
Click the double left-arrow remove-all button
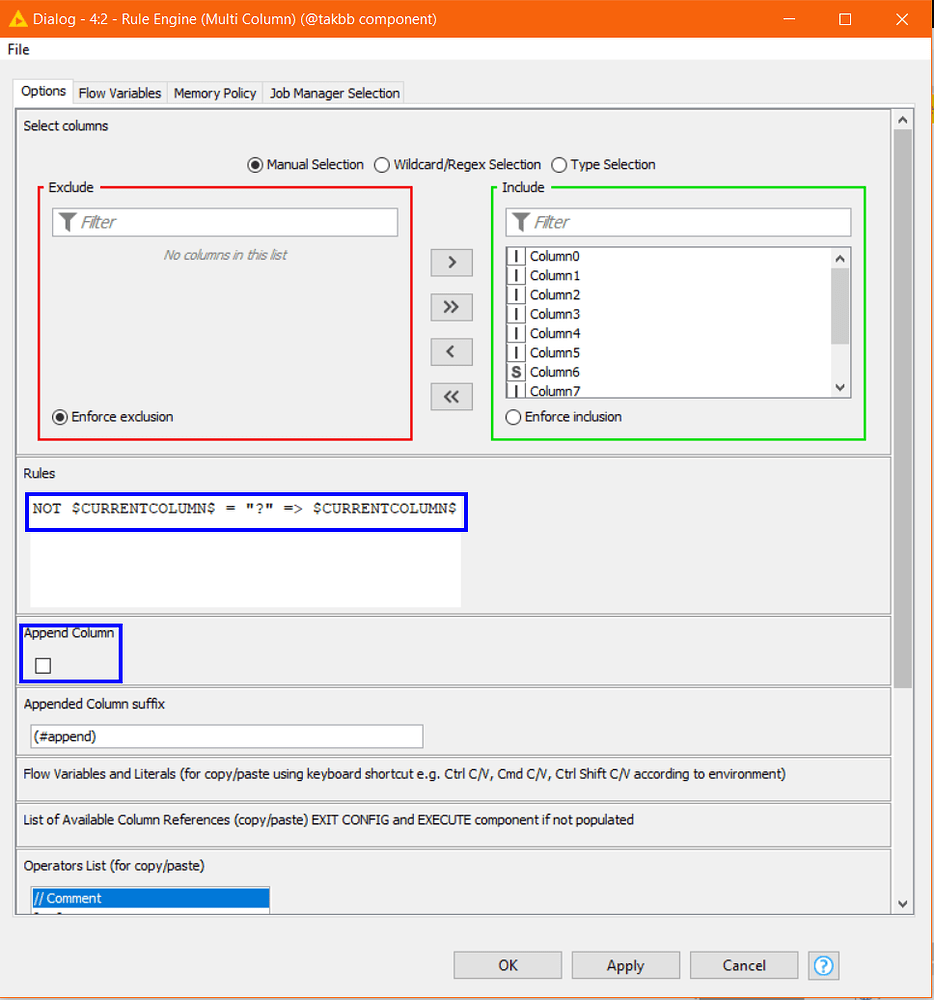[x=451, y=396]
